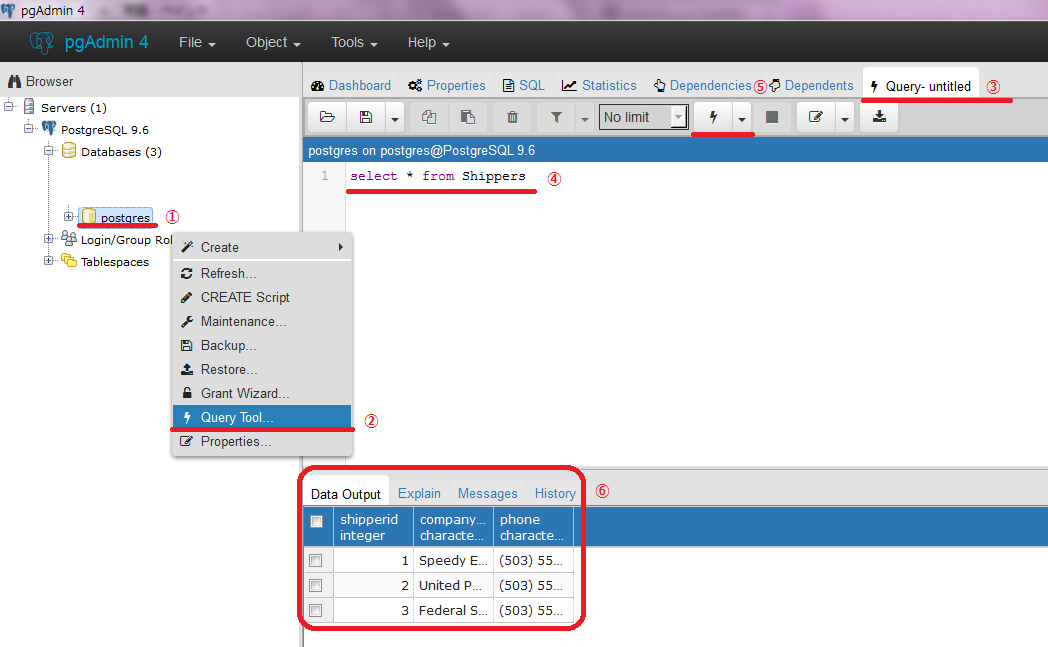1048x647 pixels.
Task: Click the Download as CSV icon
Action: pos(879,117)
